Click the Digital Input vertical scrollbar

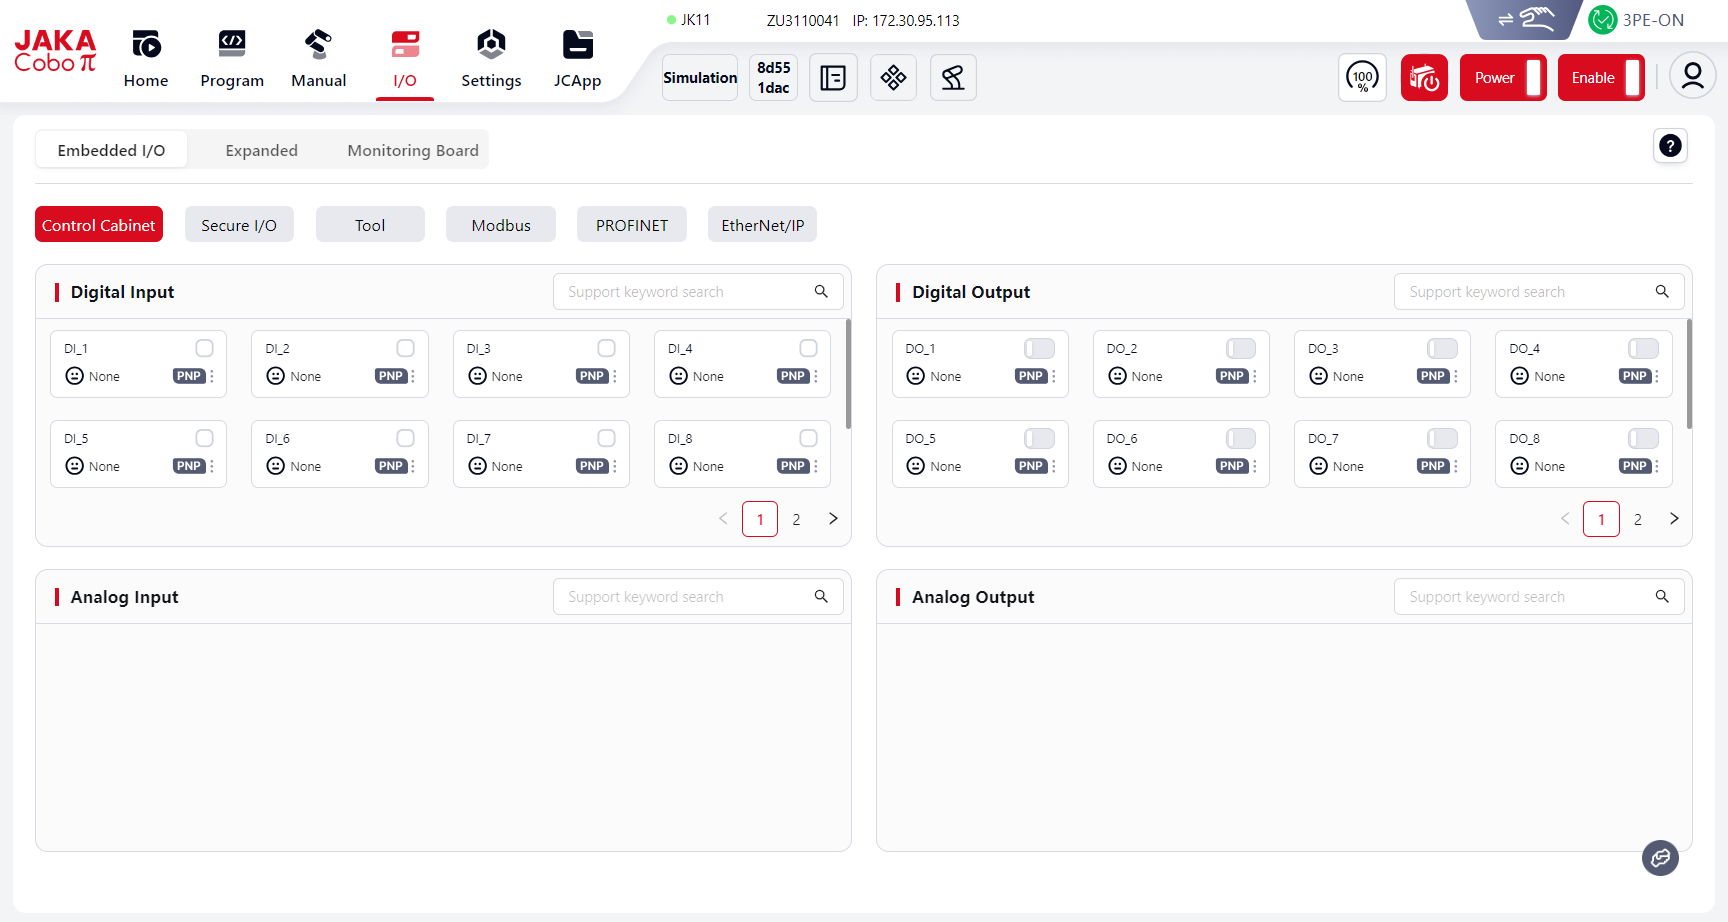click(x=848, y=375)
